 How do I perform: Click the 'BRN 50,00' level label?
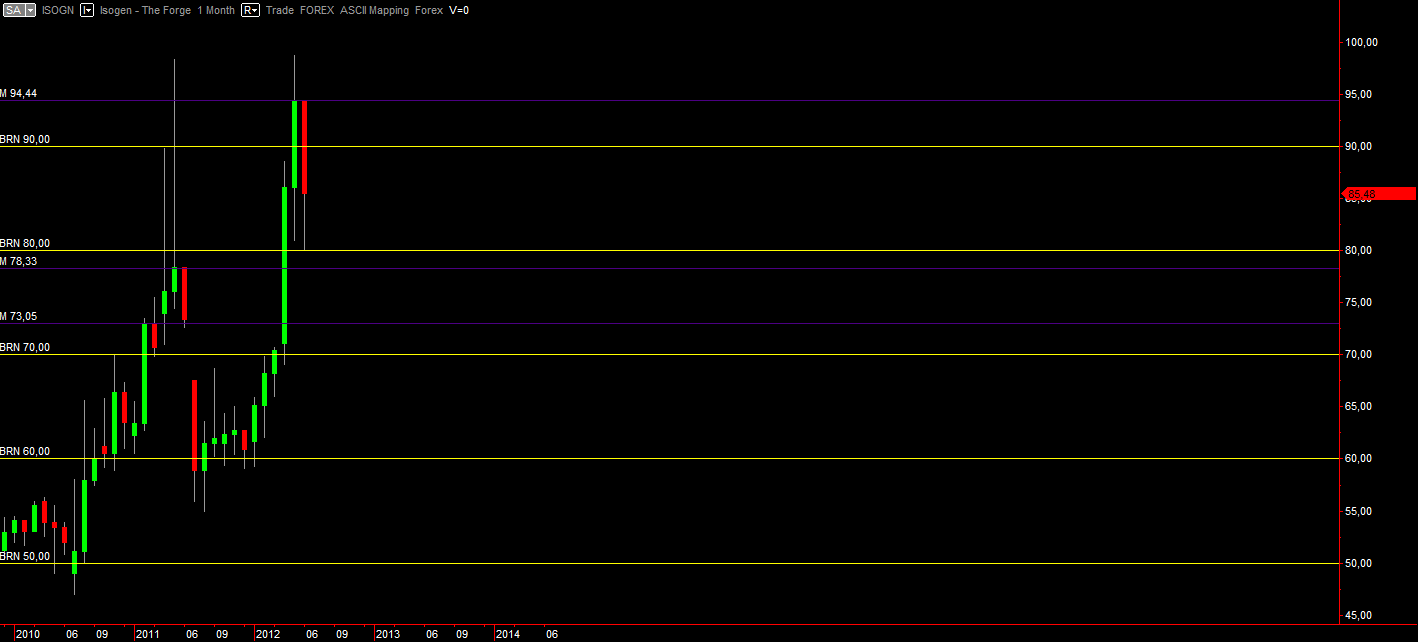pyautogui.click(x=25, y=556)
